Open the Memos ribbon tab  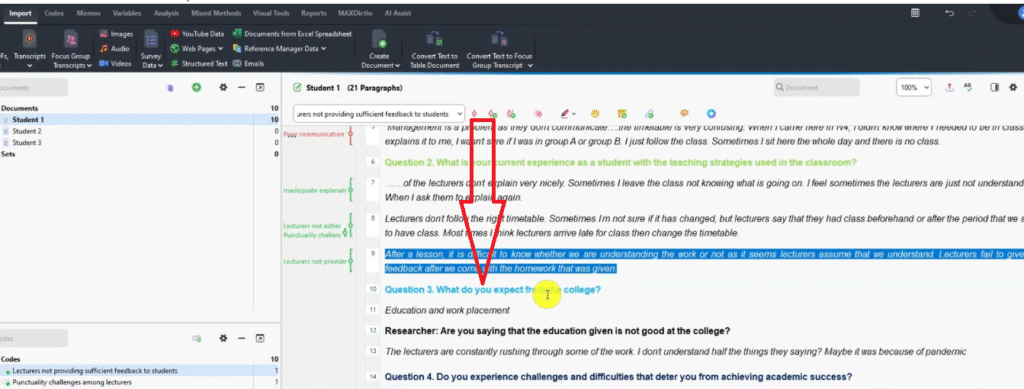(x=88, y=13)
